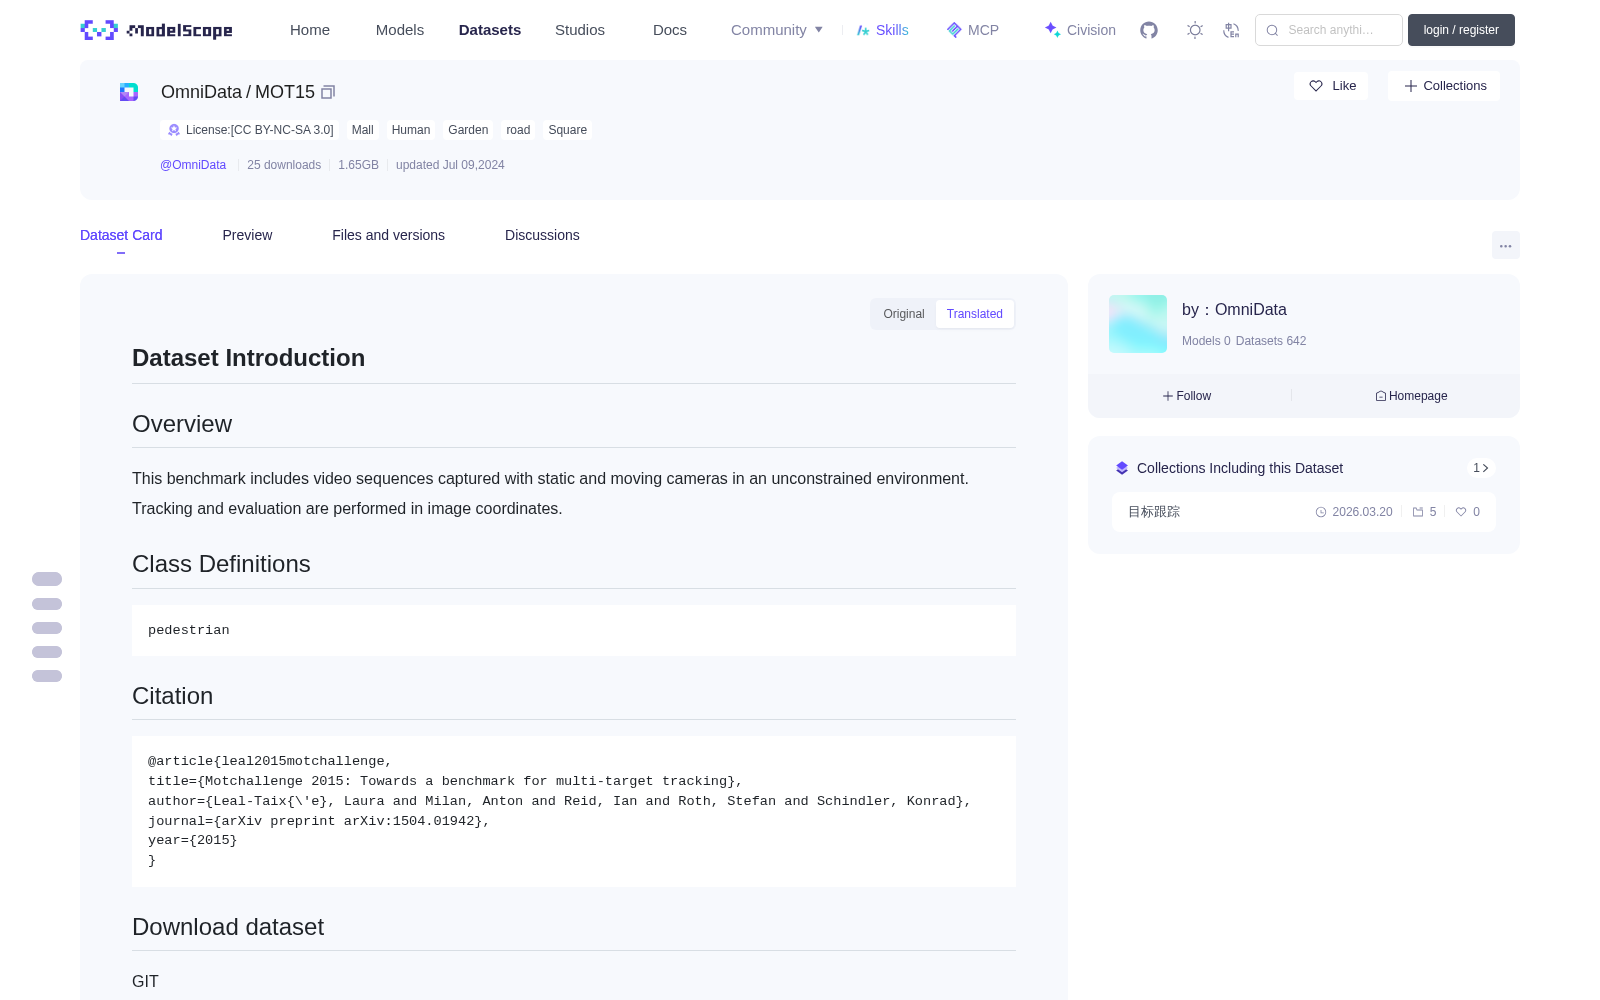Open the GitHub icon link
1600x1000 pixels.
tap(1149, 30)
